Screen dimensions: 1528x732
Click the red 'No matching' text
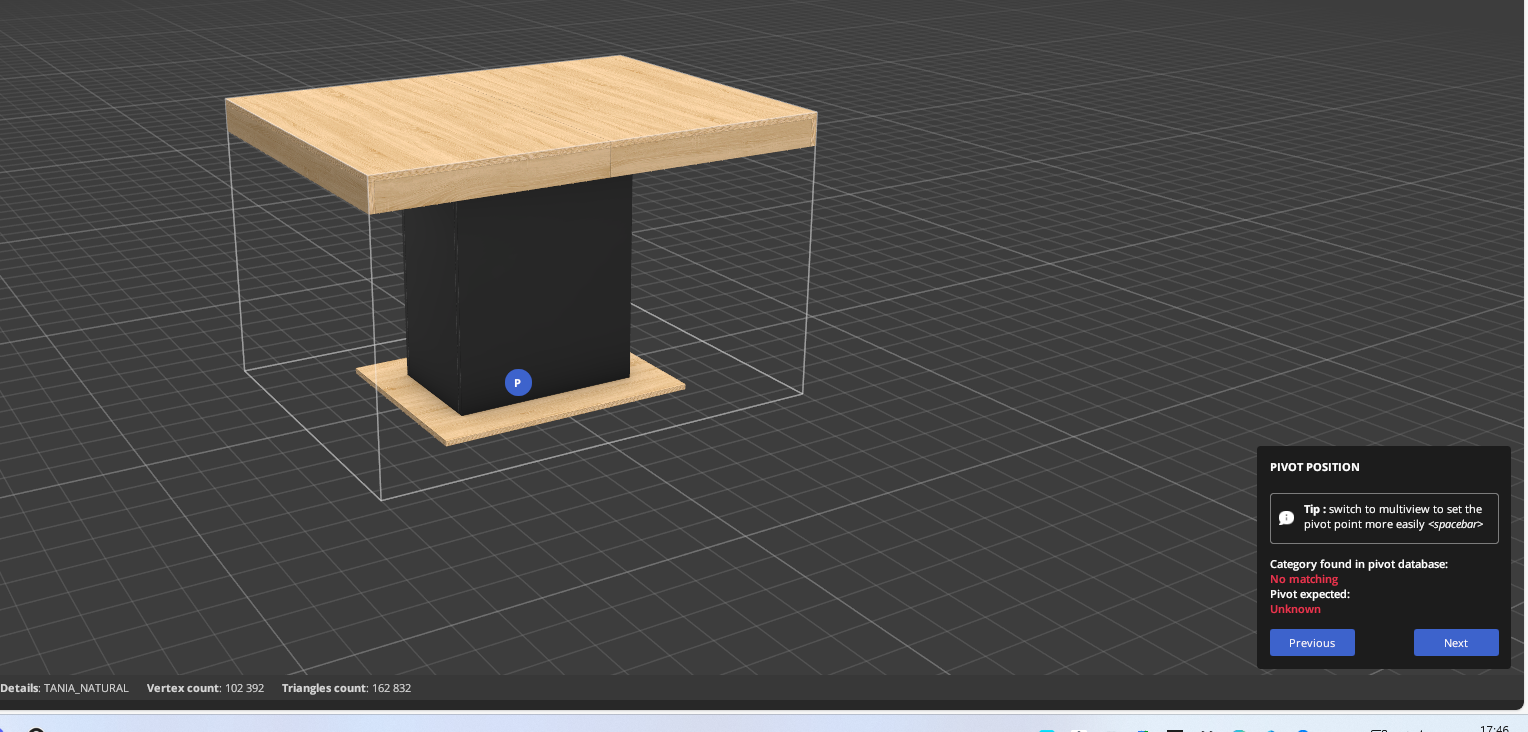tap(1304, 579)
